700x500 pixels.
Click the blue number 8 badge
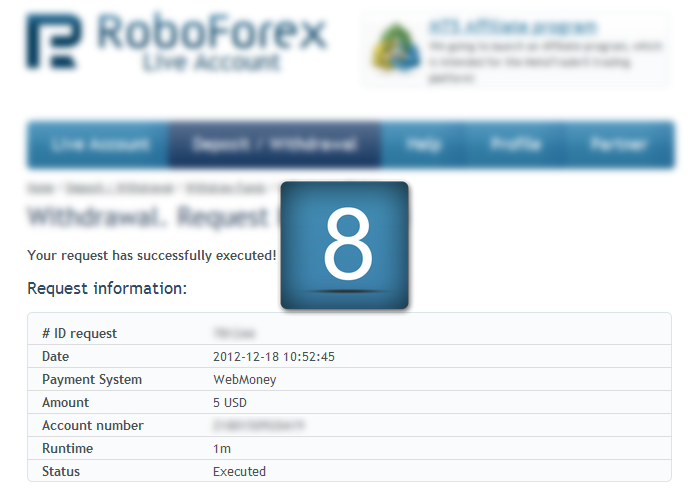(345, 245)
